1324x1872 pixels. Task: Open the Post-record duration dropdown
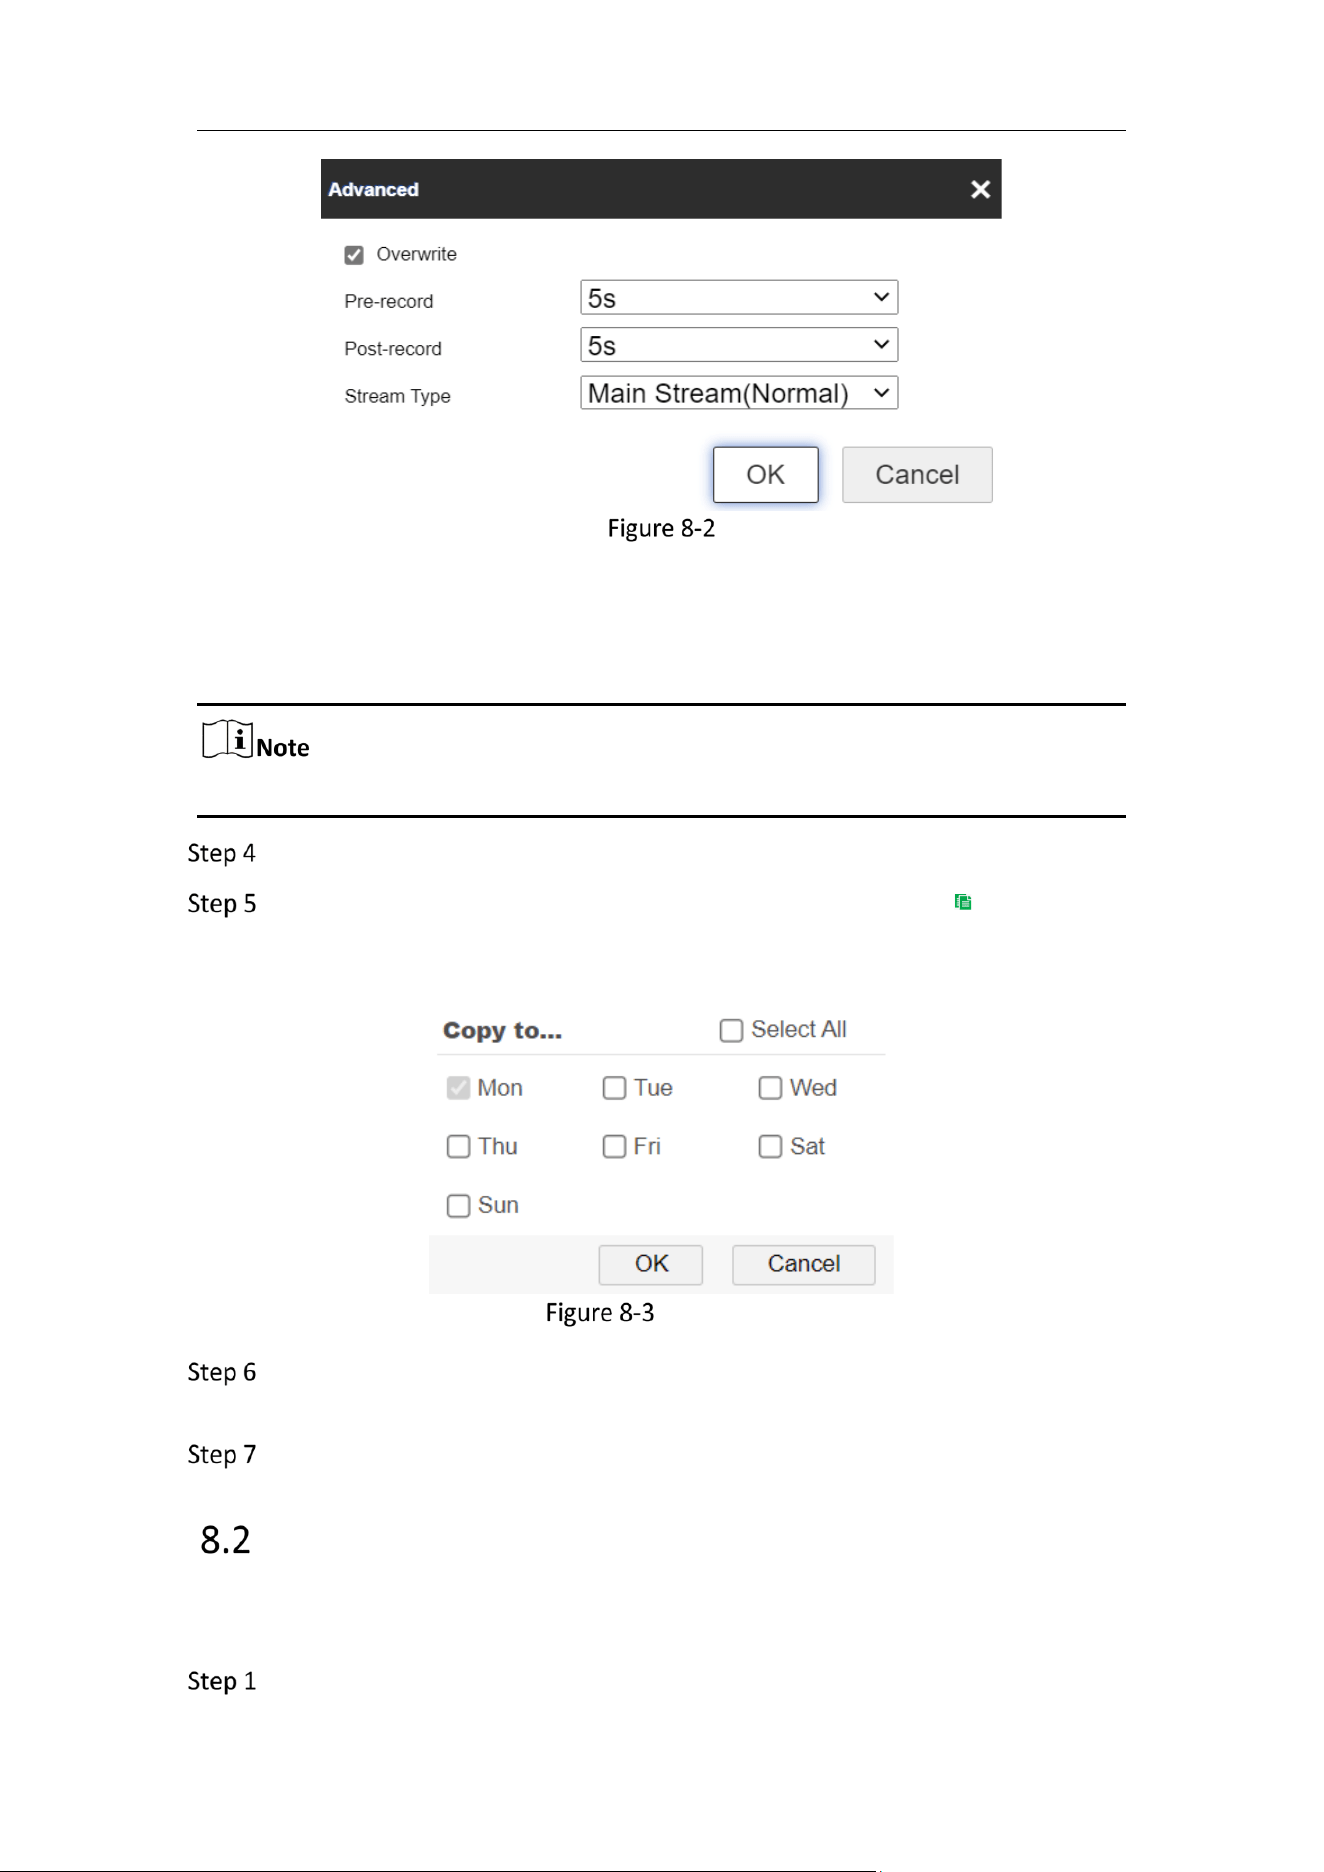(739, 345)
